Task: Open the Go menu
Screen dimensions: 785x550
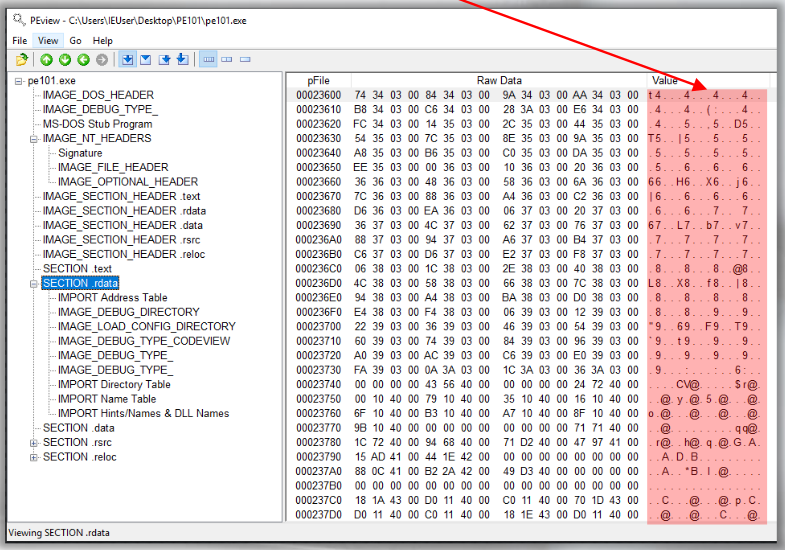Action: coord(76,41)
